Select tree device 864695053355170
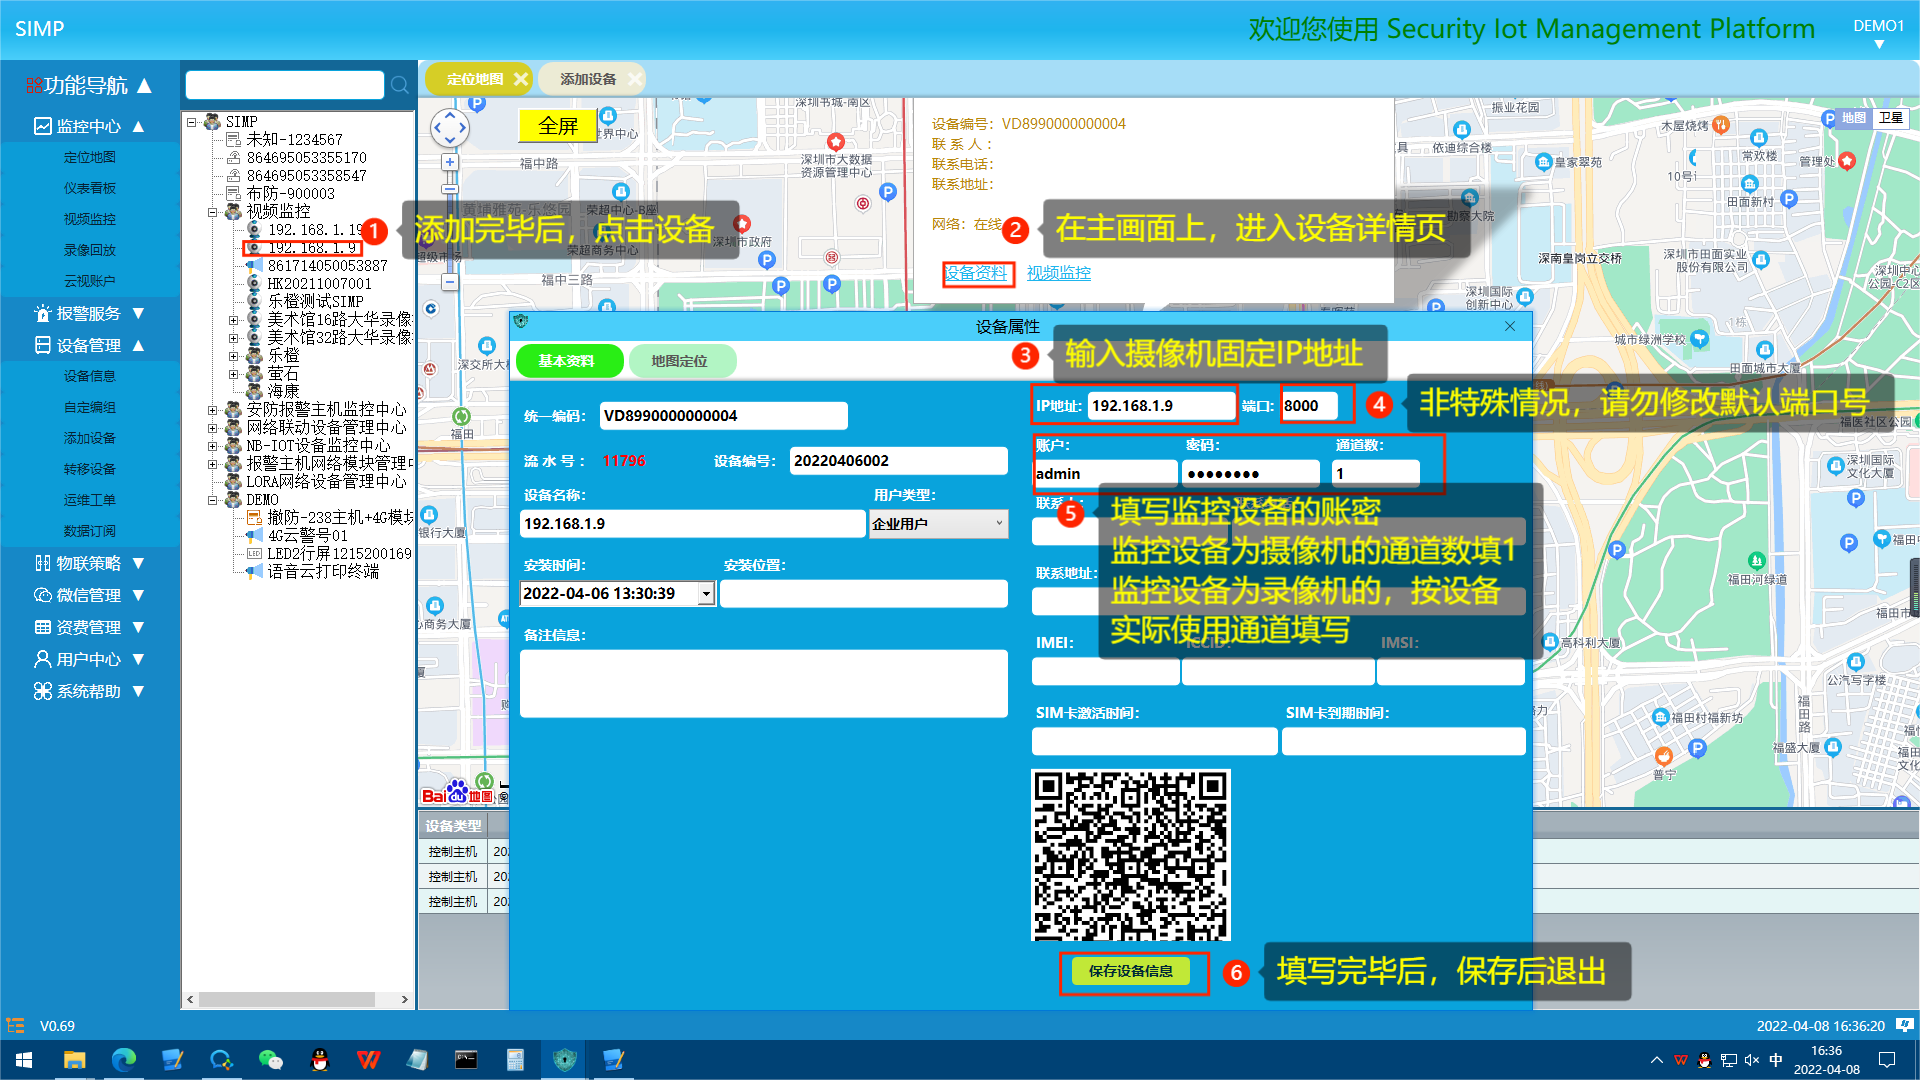This screenshot has width=1920, height=1080. (x=307, y=158)
